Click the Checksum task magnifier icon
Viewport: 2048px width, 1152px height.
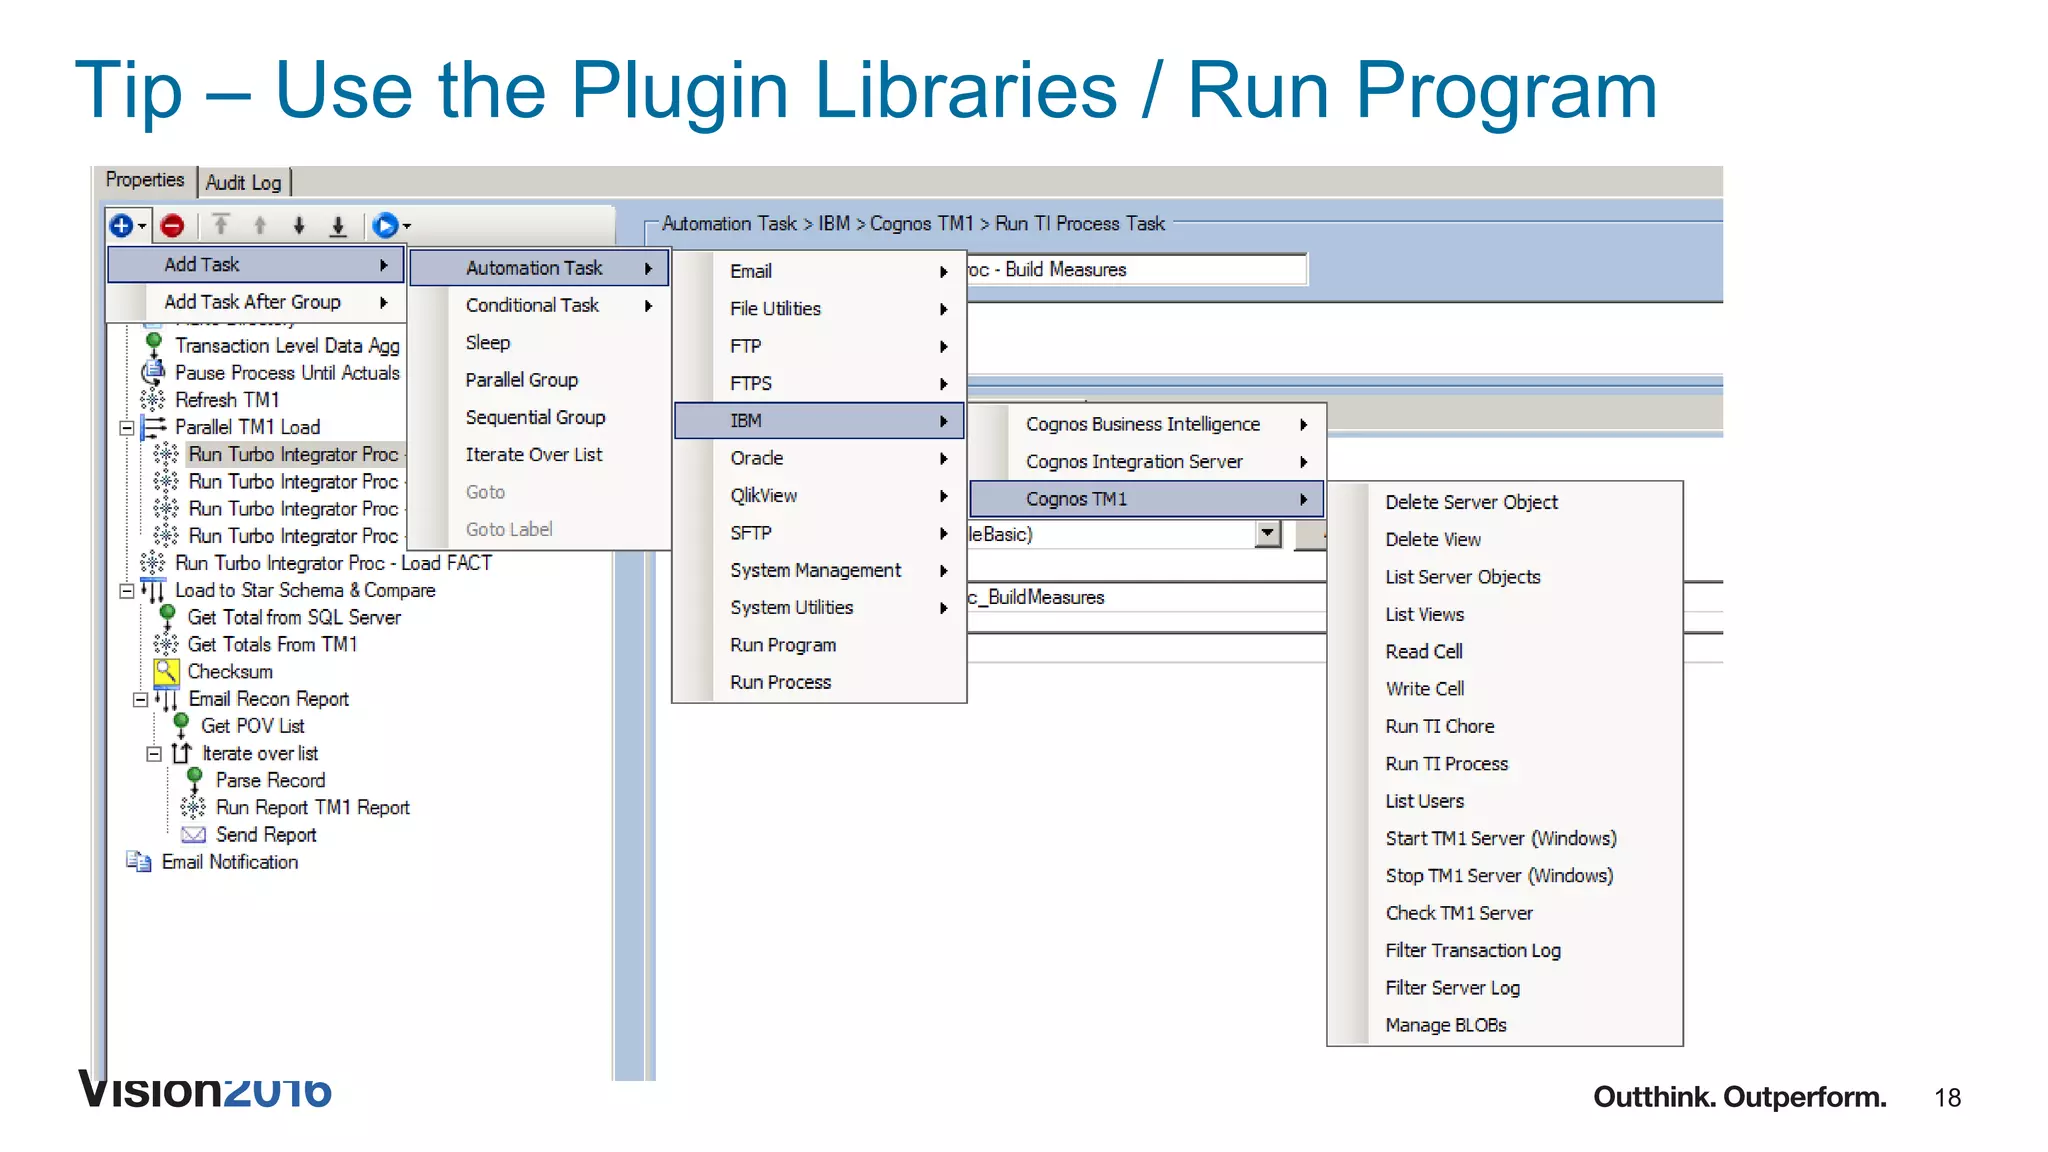tap(166, 672)
